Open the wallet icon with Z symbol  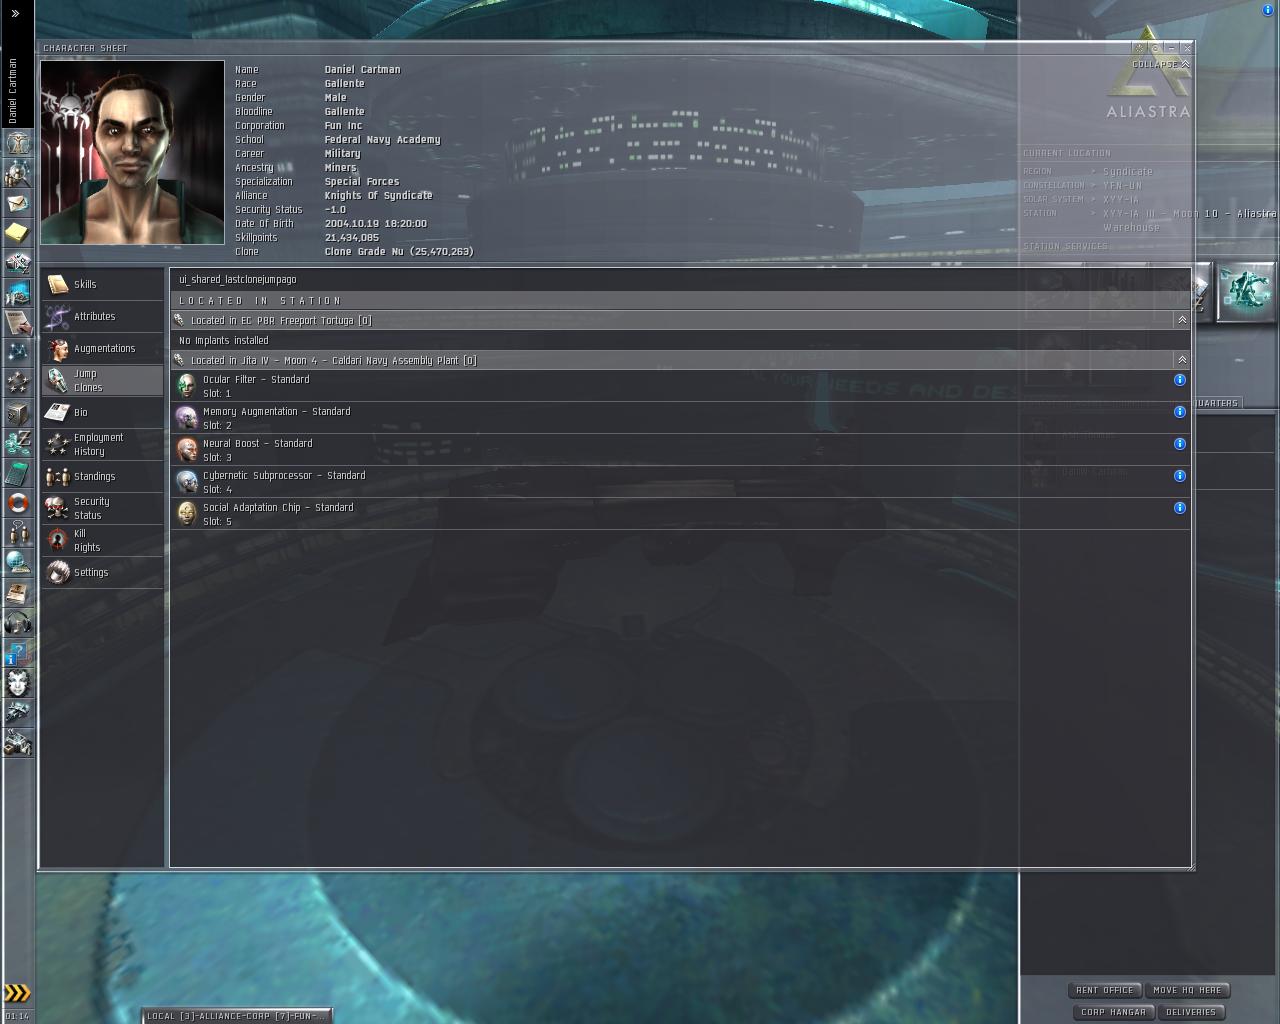pyautogui.click(x=18, y=443)
